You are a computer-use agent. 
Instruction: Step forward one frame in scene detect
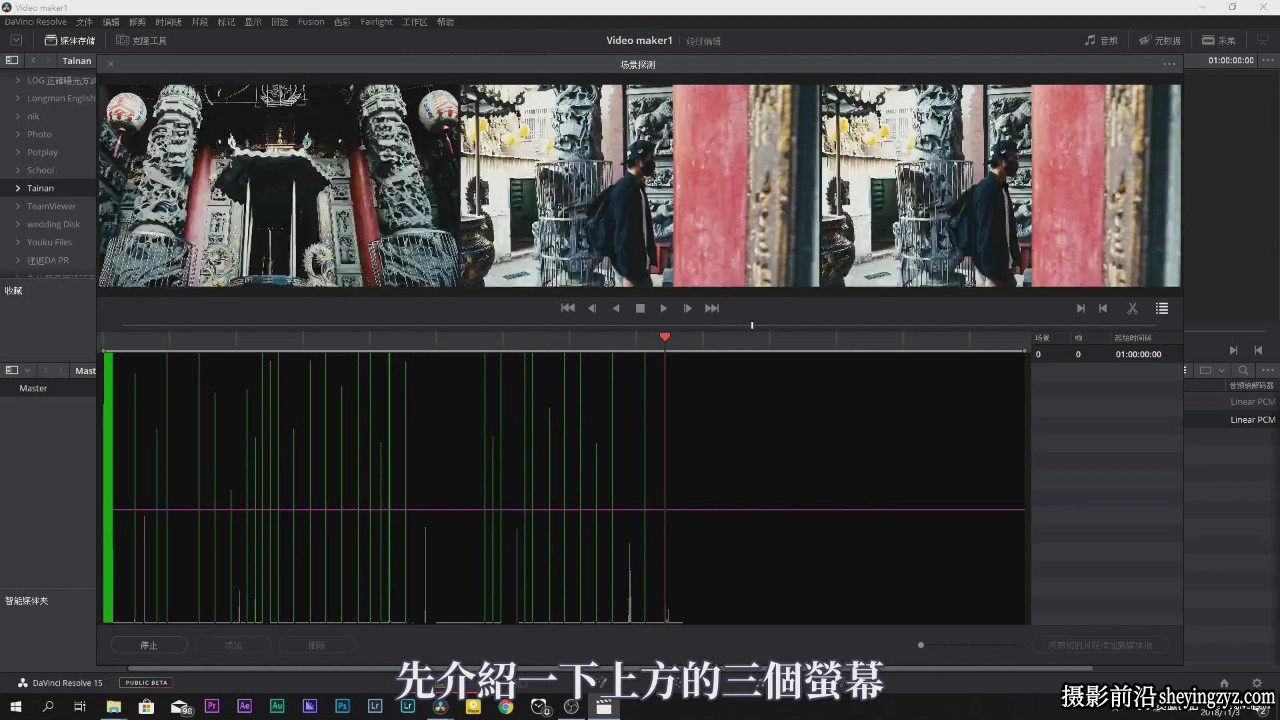point(688,308)
